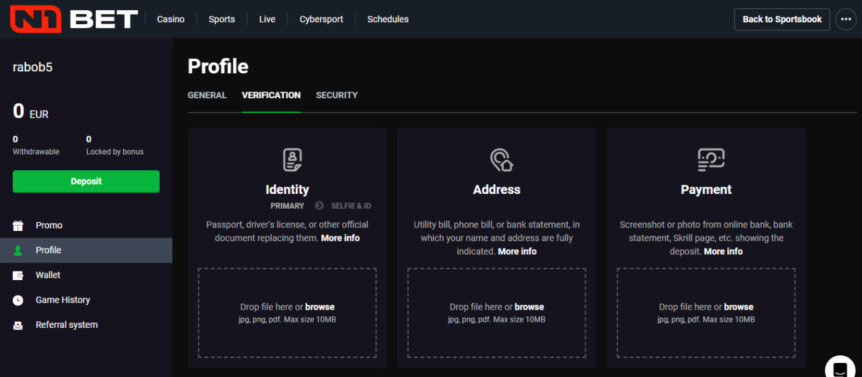Click the Identity card title
The height and width of the screenshot is (377, 862).
287,190
